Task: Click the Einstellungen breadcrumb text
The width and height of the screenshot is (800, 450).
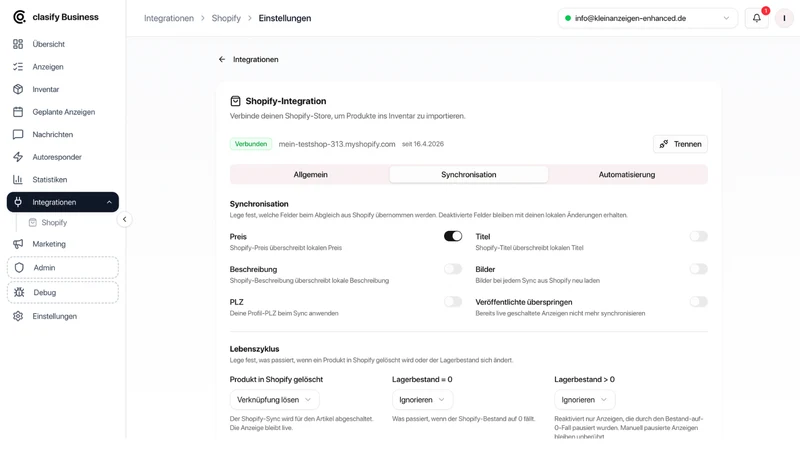Action: [285, 18]
